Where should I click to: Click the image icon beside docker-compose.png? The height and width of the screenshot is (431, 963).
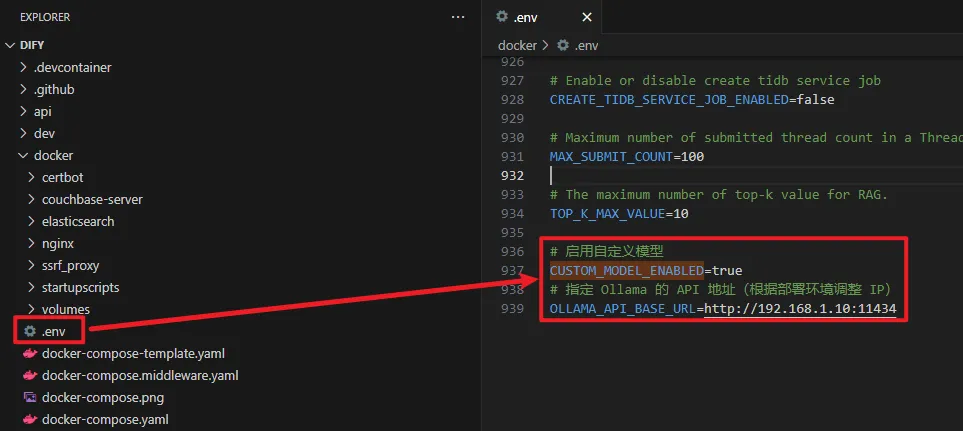(x=30, y=397)
